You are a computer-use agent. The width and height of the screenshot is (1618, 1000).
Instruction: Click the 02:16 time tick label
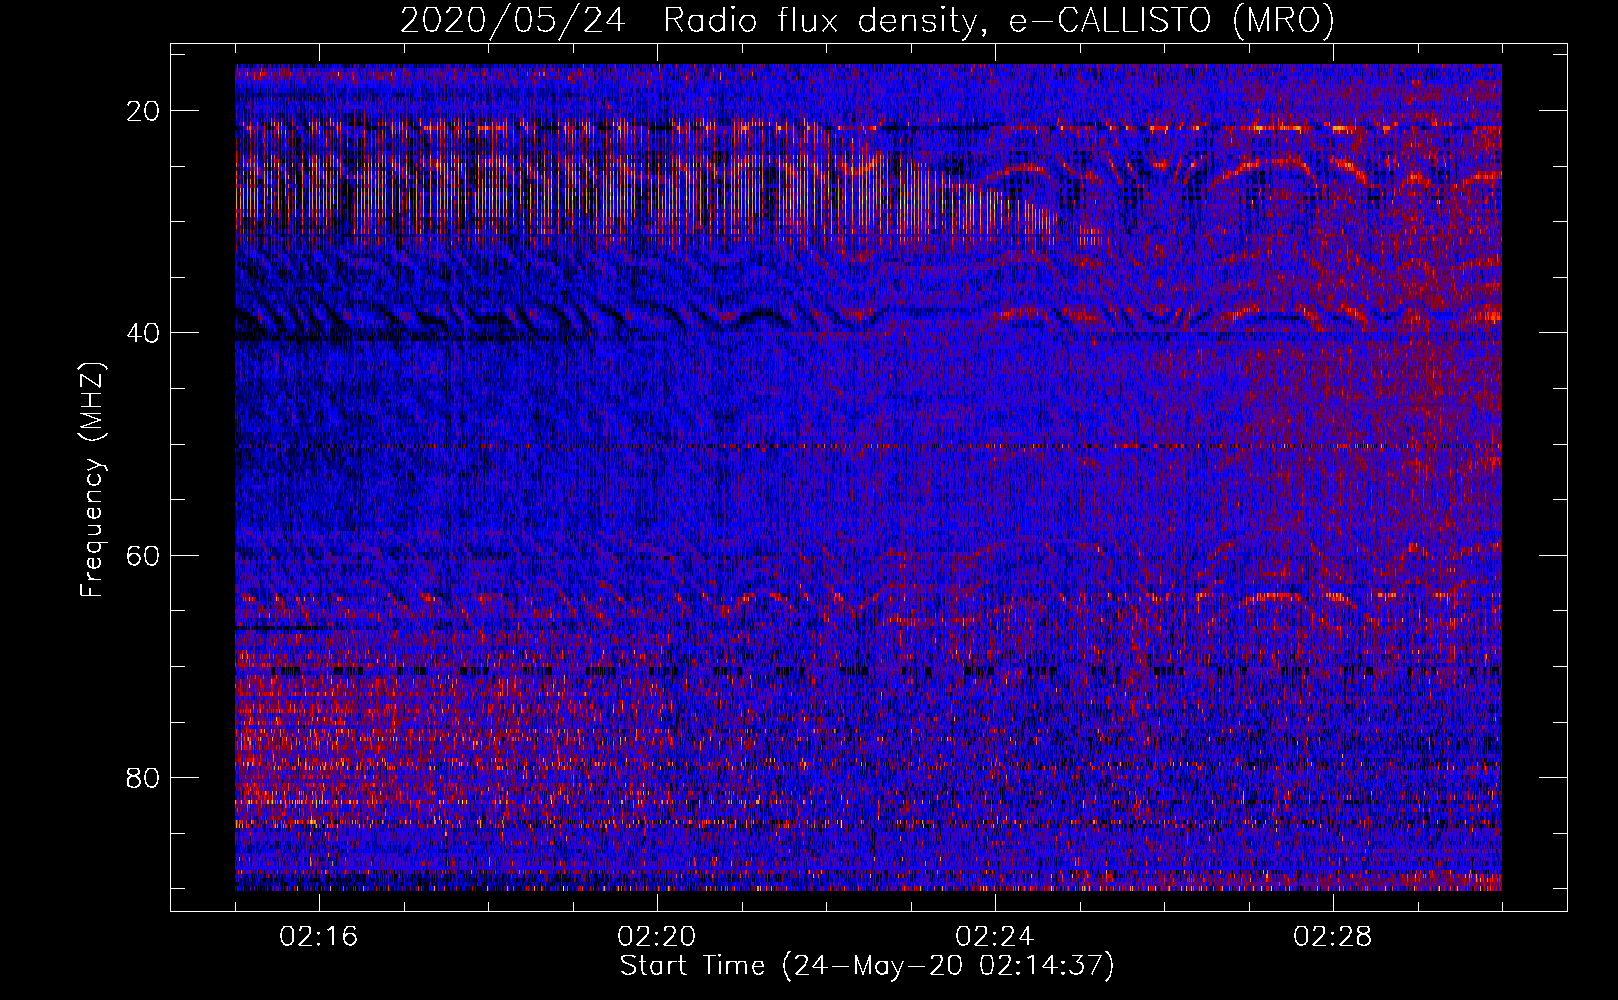pyautogui.click(x=319, y=937)
